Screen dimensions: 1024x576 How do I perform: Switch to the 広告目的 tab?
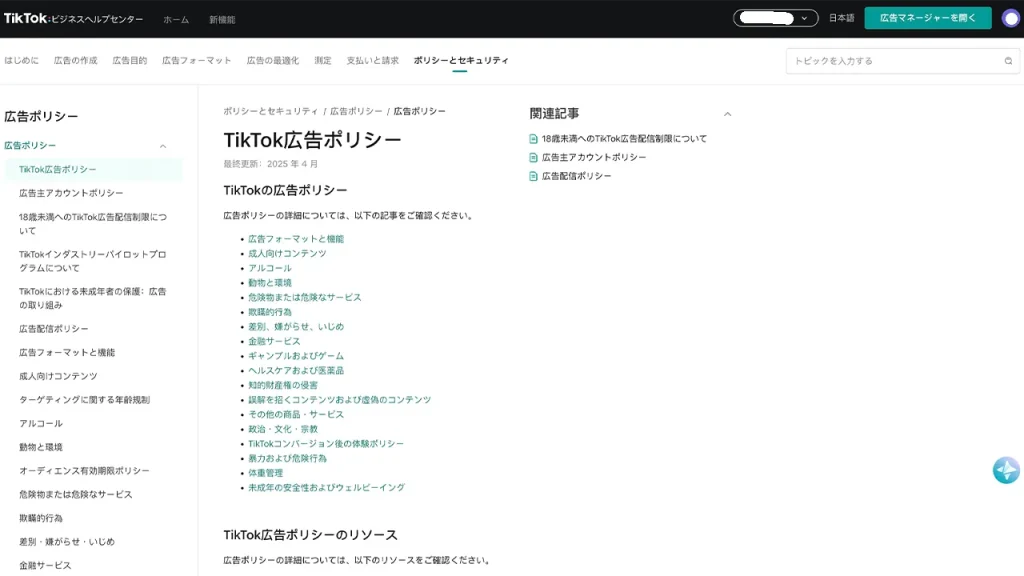(x=130, y=60)
